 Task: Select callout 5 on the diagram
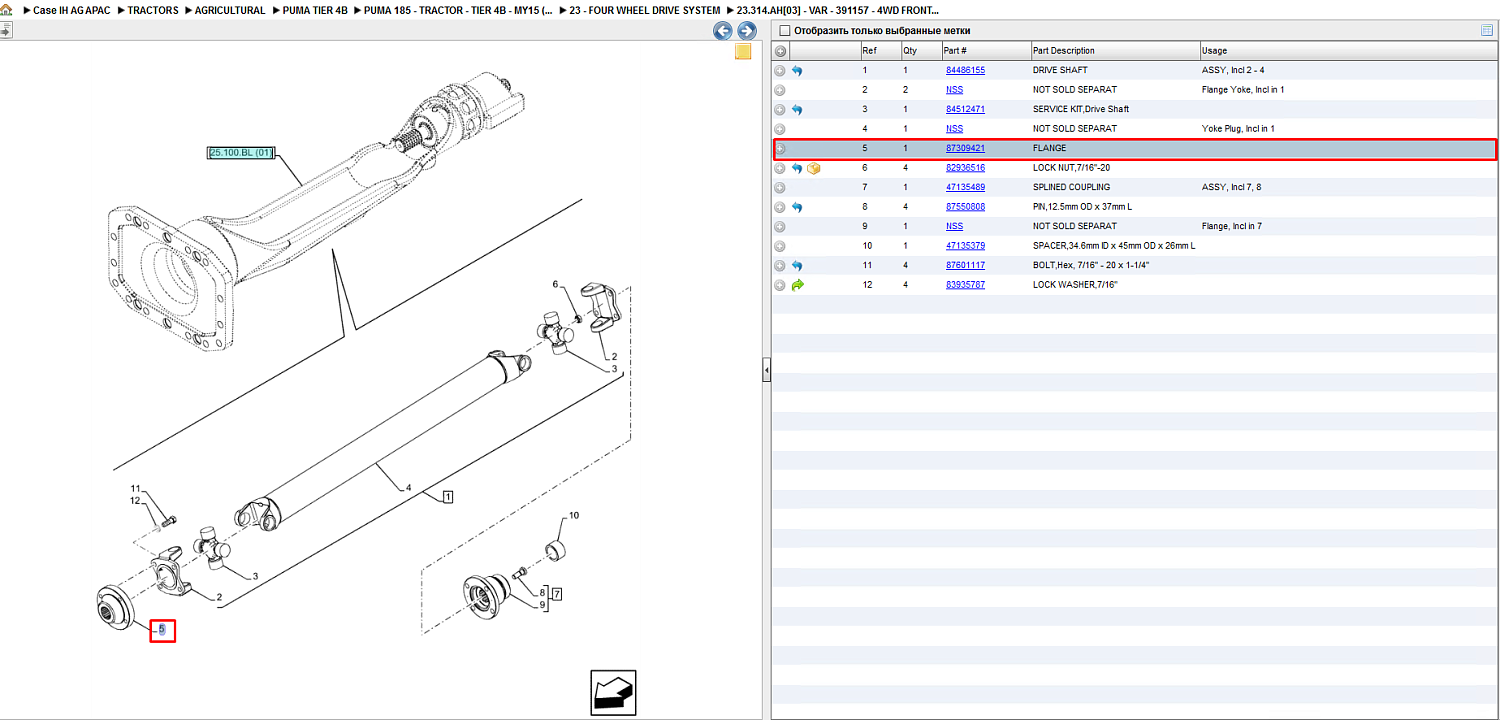pyautogui.click(x=162, y=631)
